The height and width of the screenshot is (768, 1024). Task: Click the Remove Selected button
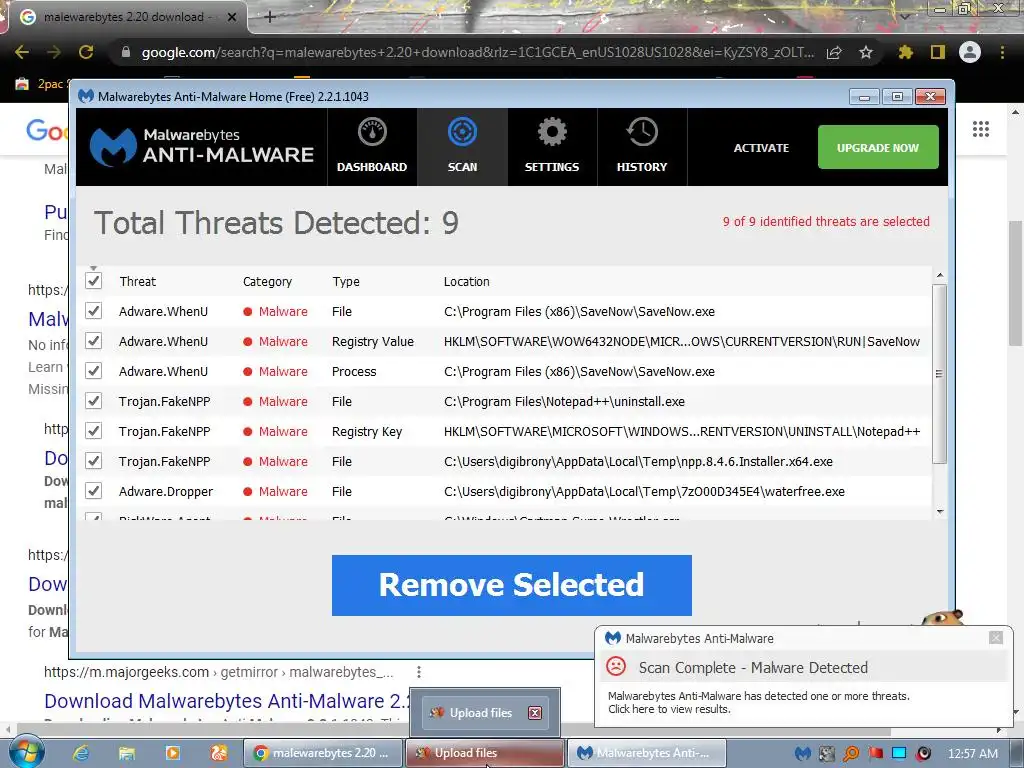(x=511, y=585)
